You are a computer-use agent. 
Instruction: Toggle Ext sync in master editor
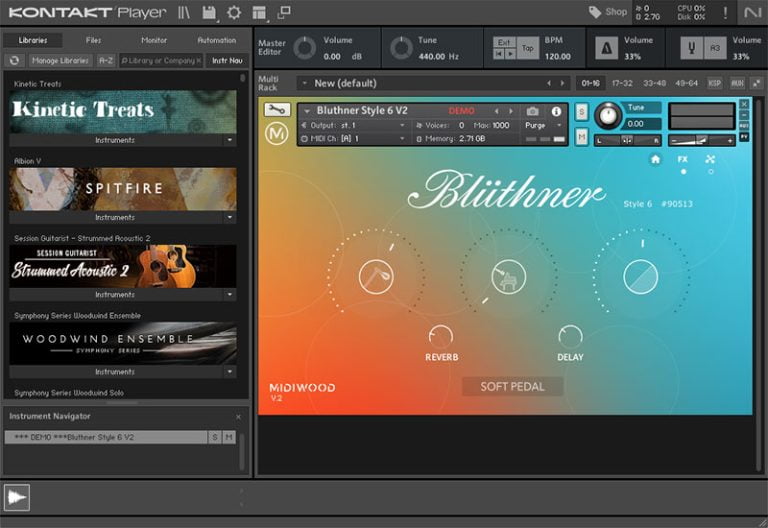coord(504,43)
